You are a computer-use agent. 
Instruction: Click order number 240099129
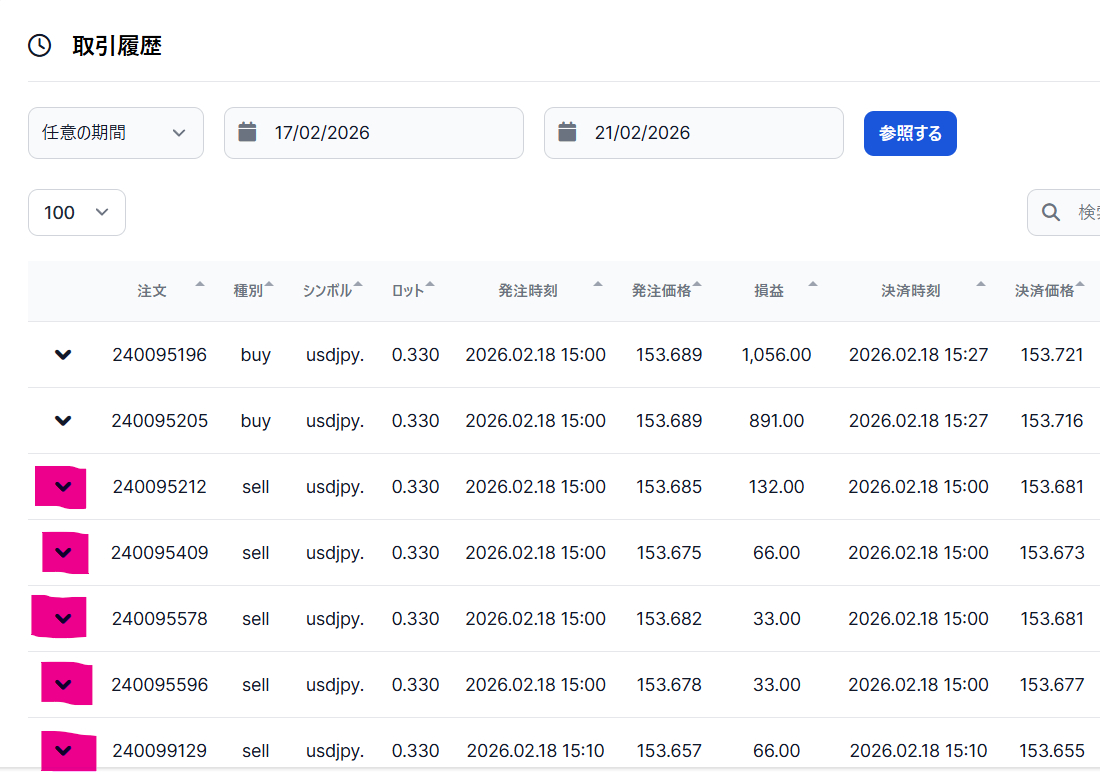(159, 751)
